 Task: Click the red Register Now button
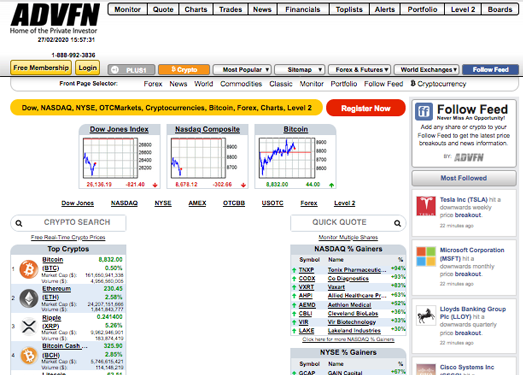pos(366,108)
